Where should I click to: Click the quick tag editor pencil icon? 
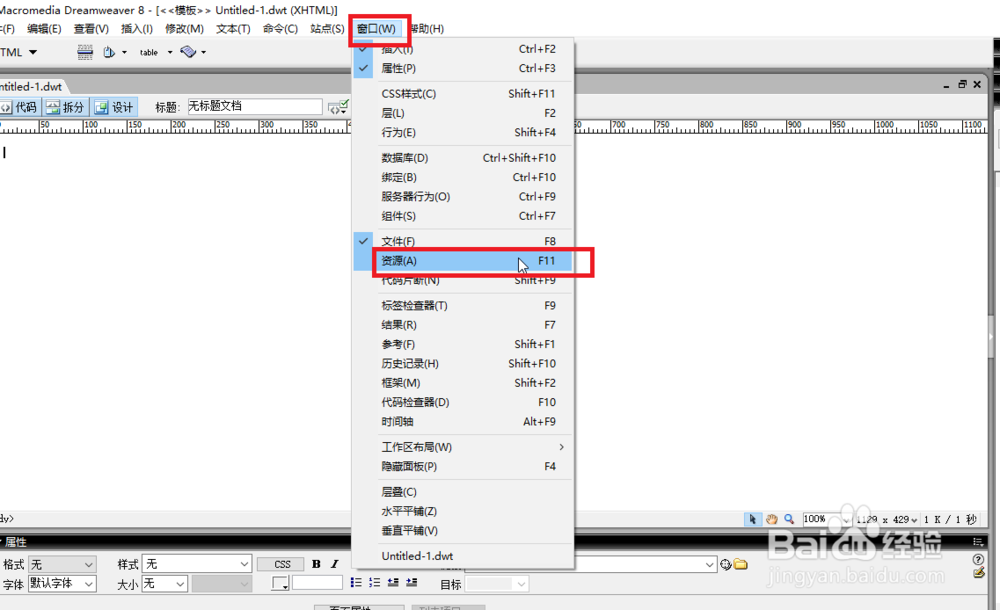coord(979,573)
